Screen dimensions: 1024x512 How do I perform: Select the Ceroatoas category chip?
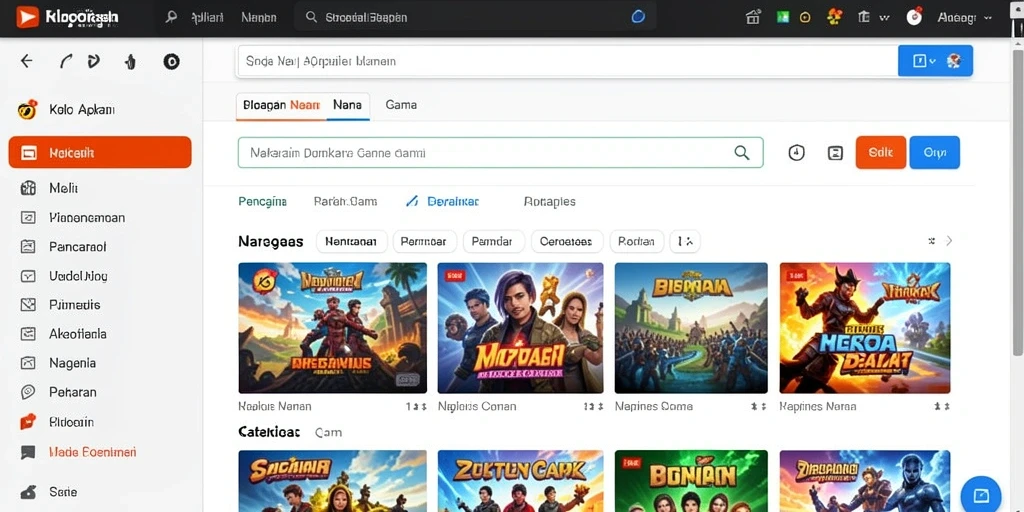[x=566, y=242]
